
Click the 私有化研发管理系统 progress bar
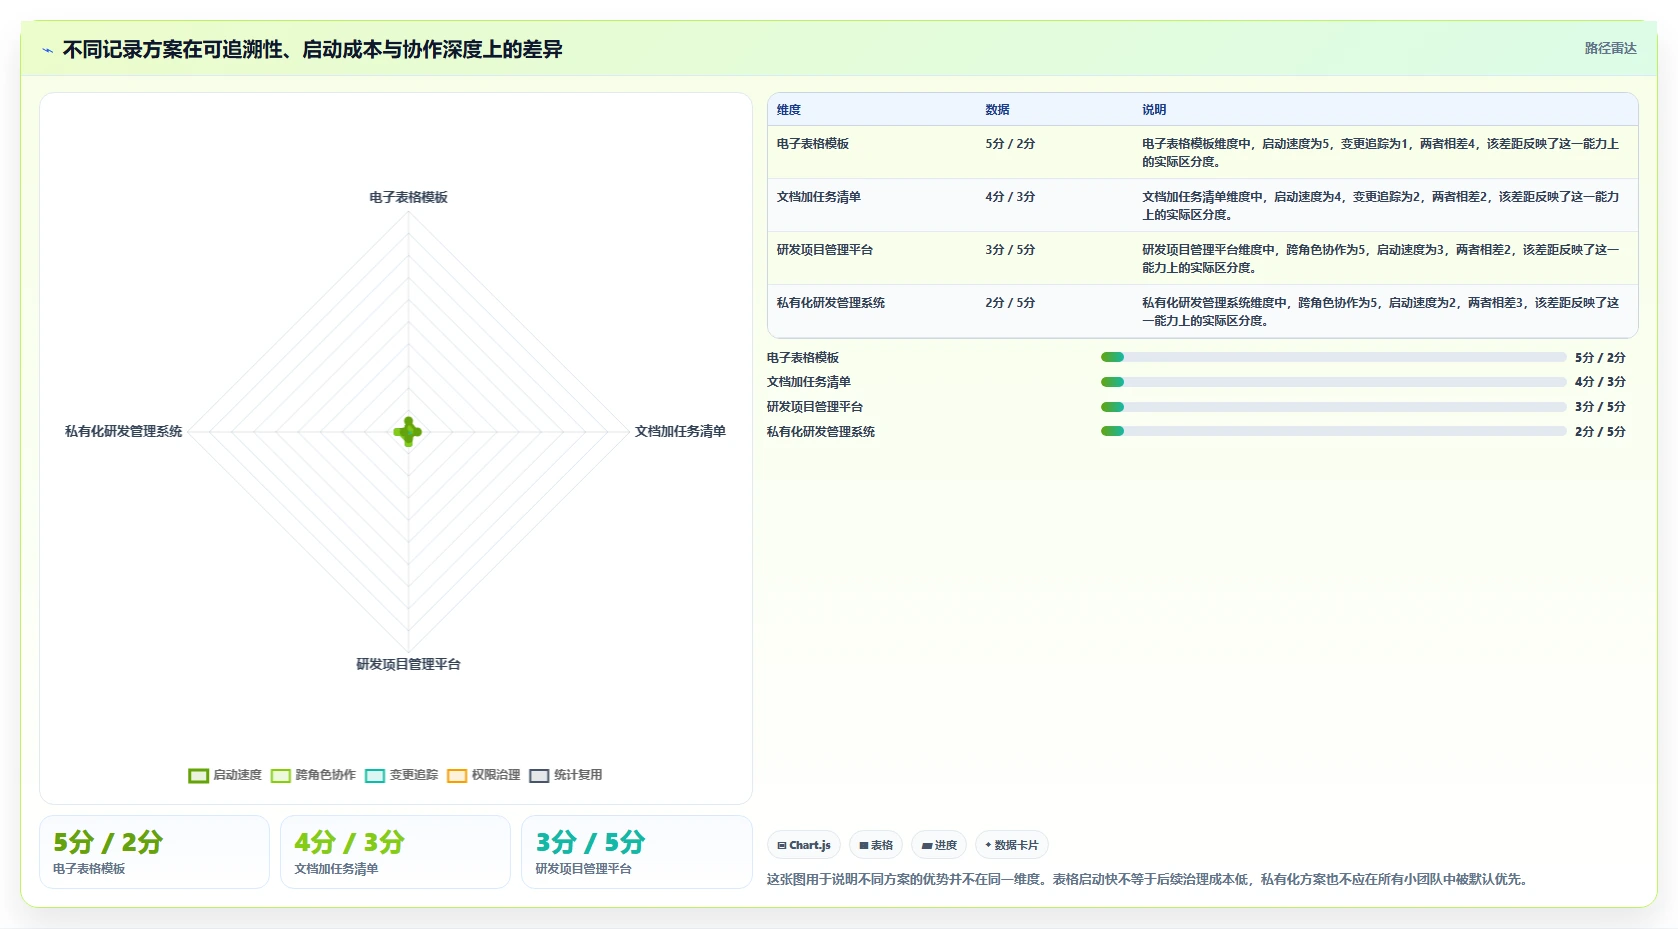(x=1333, y=431)
